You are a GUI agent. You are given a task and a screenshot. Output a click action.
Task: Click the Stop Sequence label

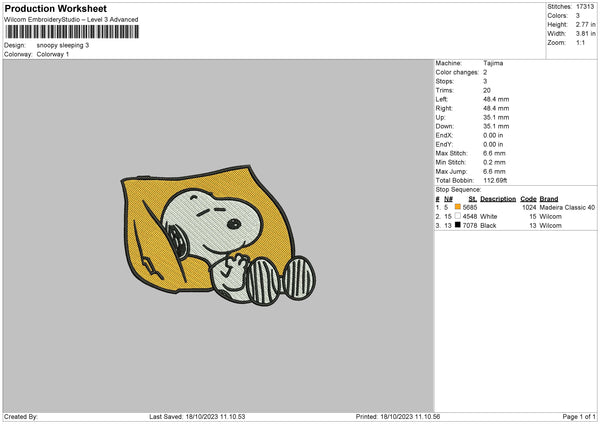tap(458, 188)
